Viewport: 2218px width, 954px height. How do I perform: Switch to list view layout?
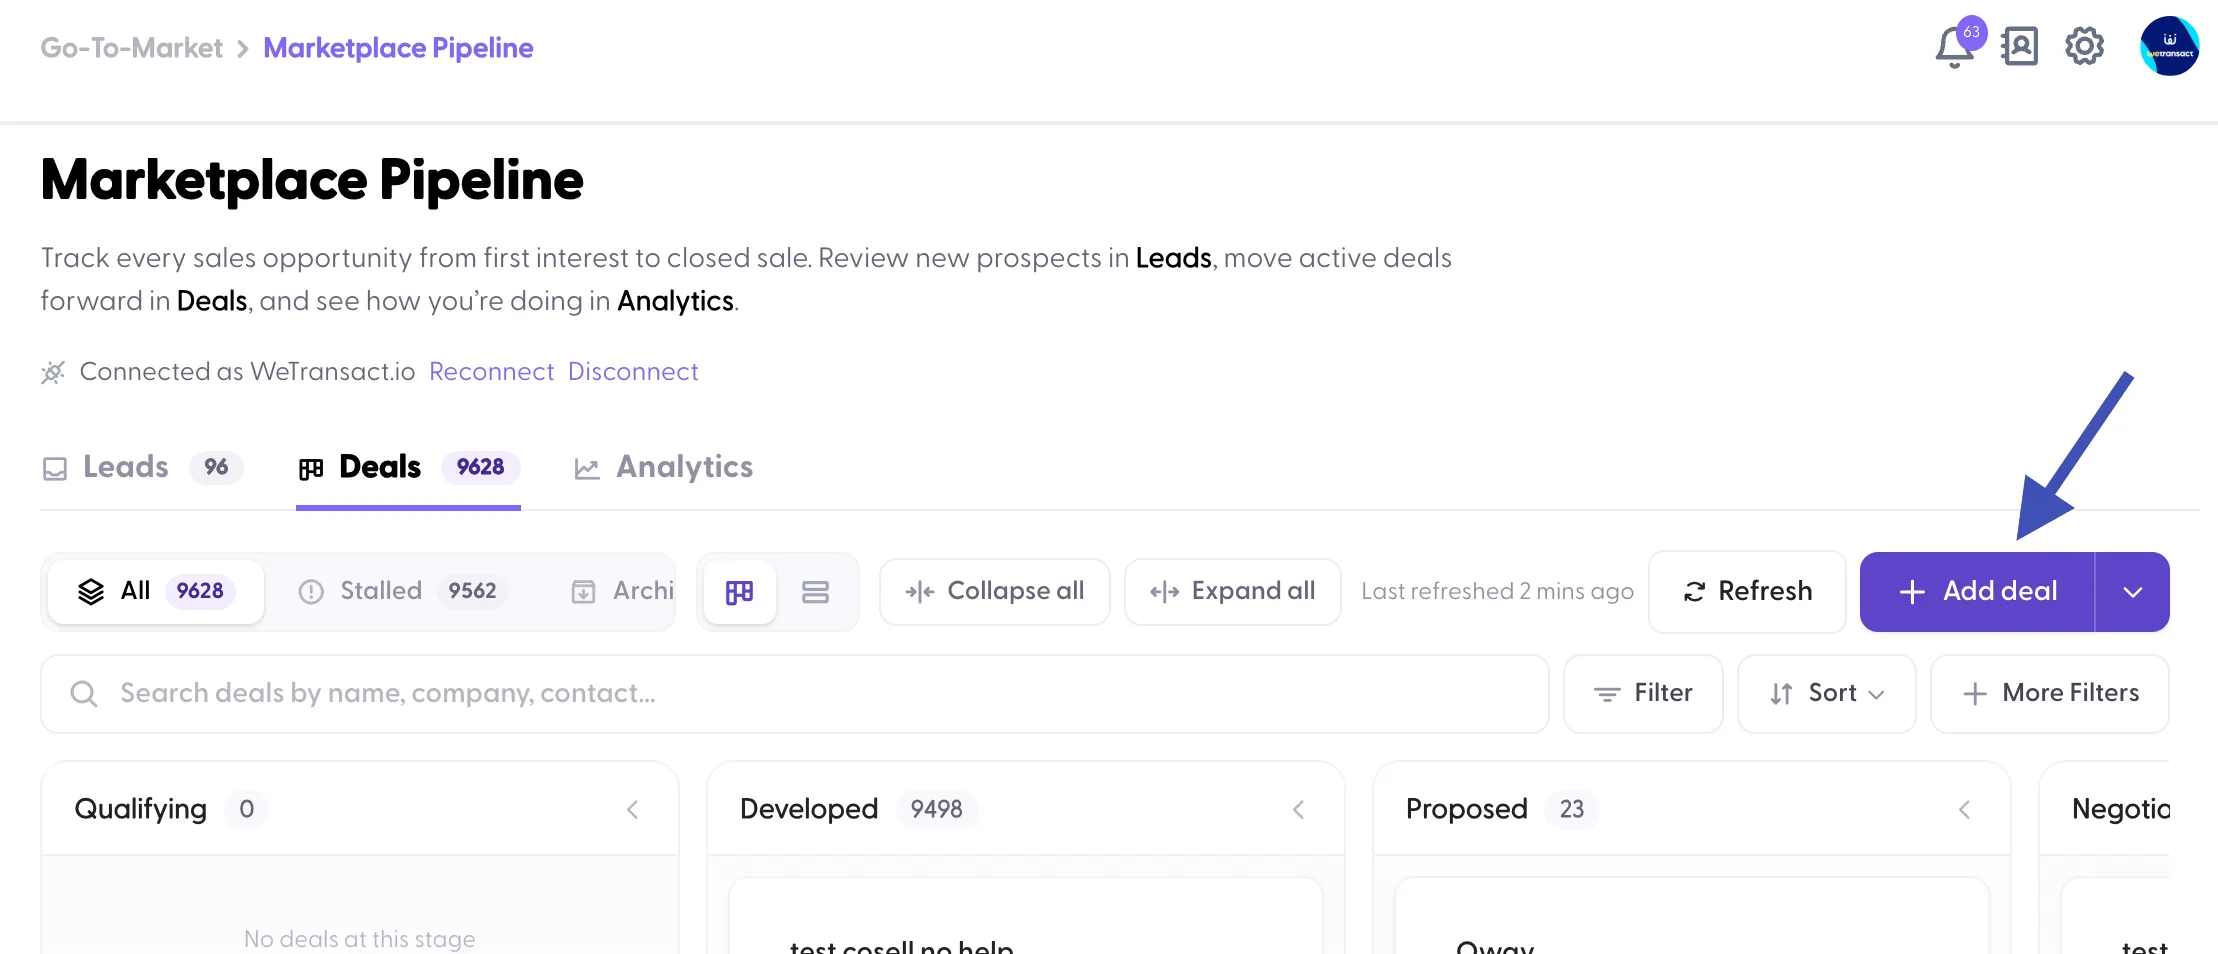pos(815,592)
